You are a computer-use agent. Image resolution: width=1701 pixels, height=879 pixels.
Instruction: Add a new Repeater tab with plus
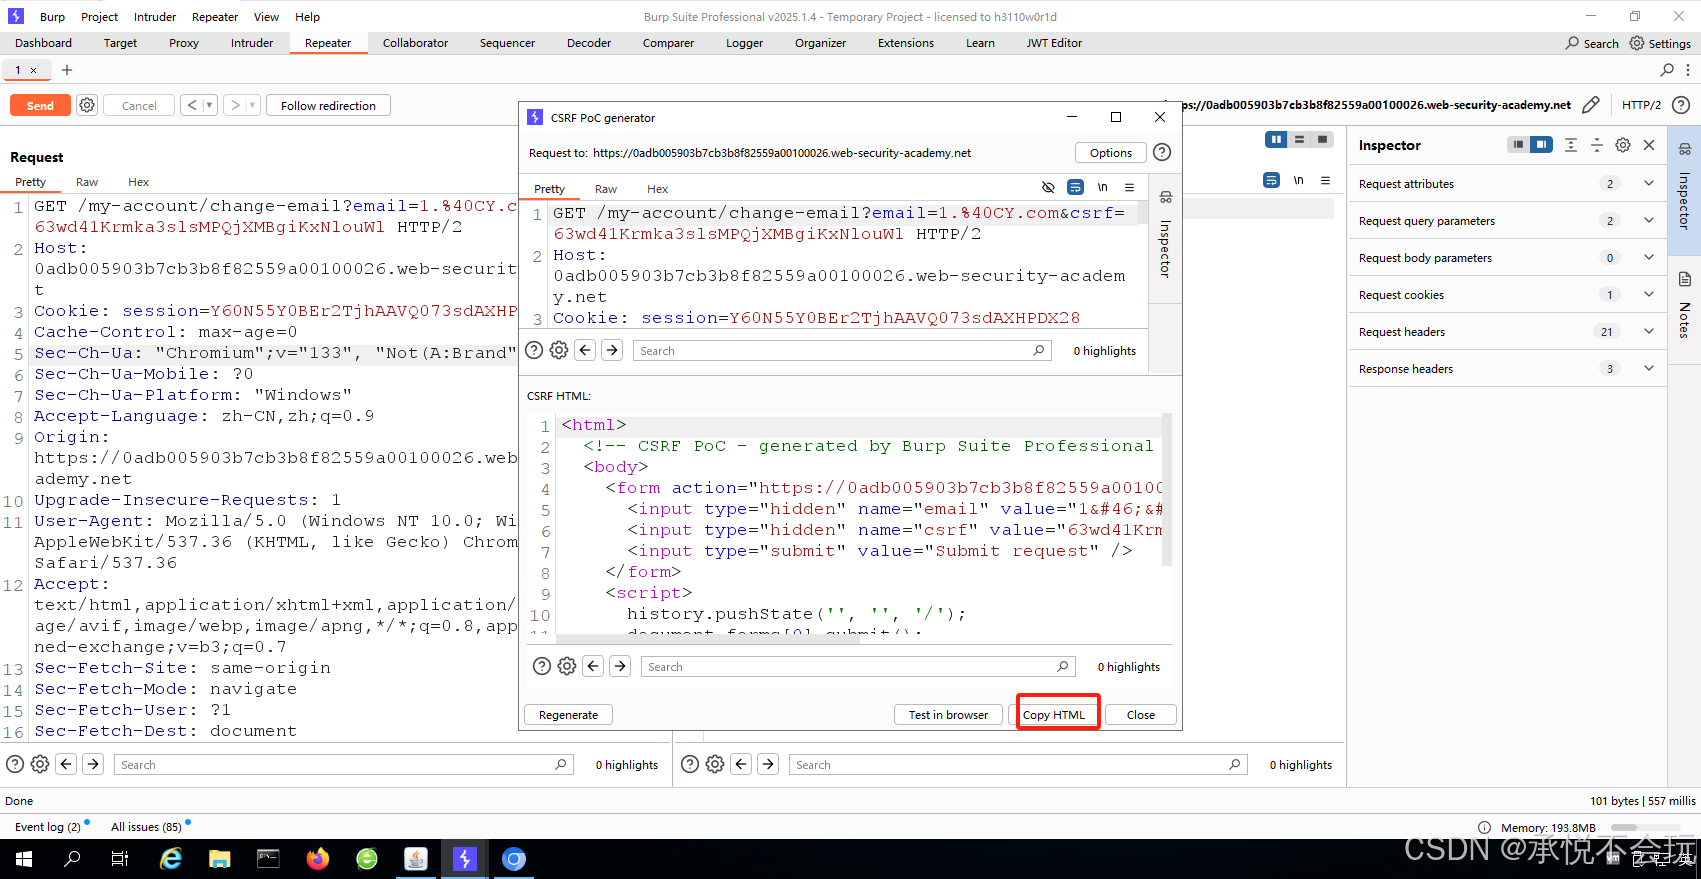coord(67,70)
